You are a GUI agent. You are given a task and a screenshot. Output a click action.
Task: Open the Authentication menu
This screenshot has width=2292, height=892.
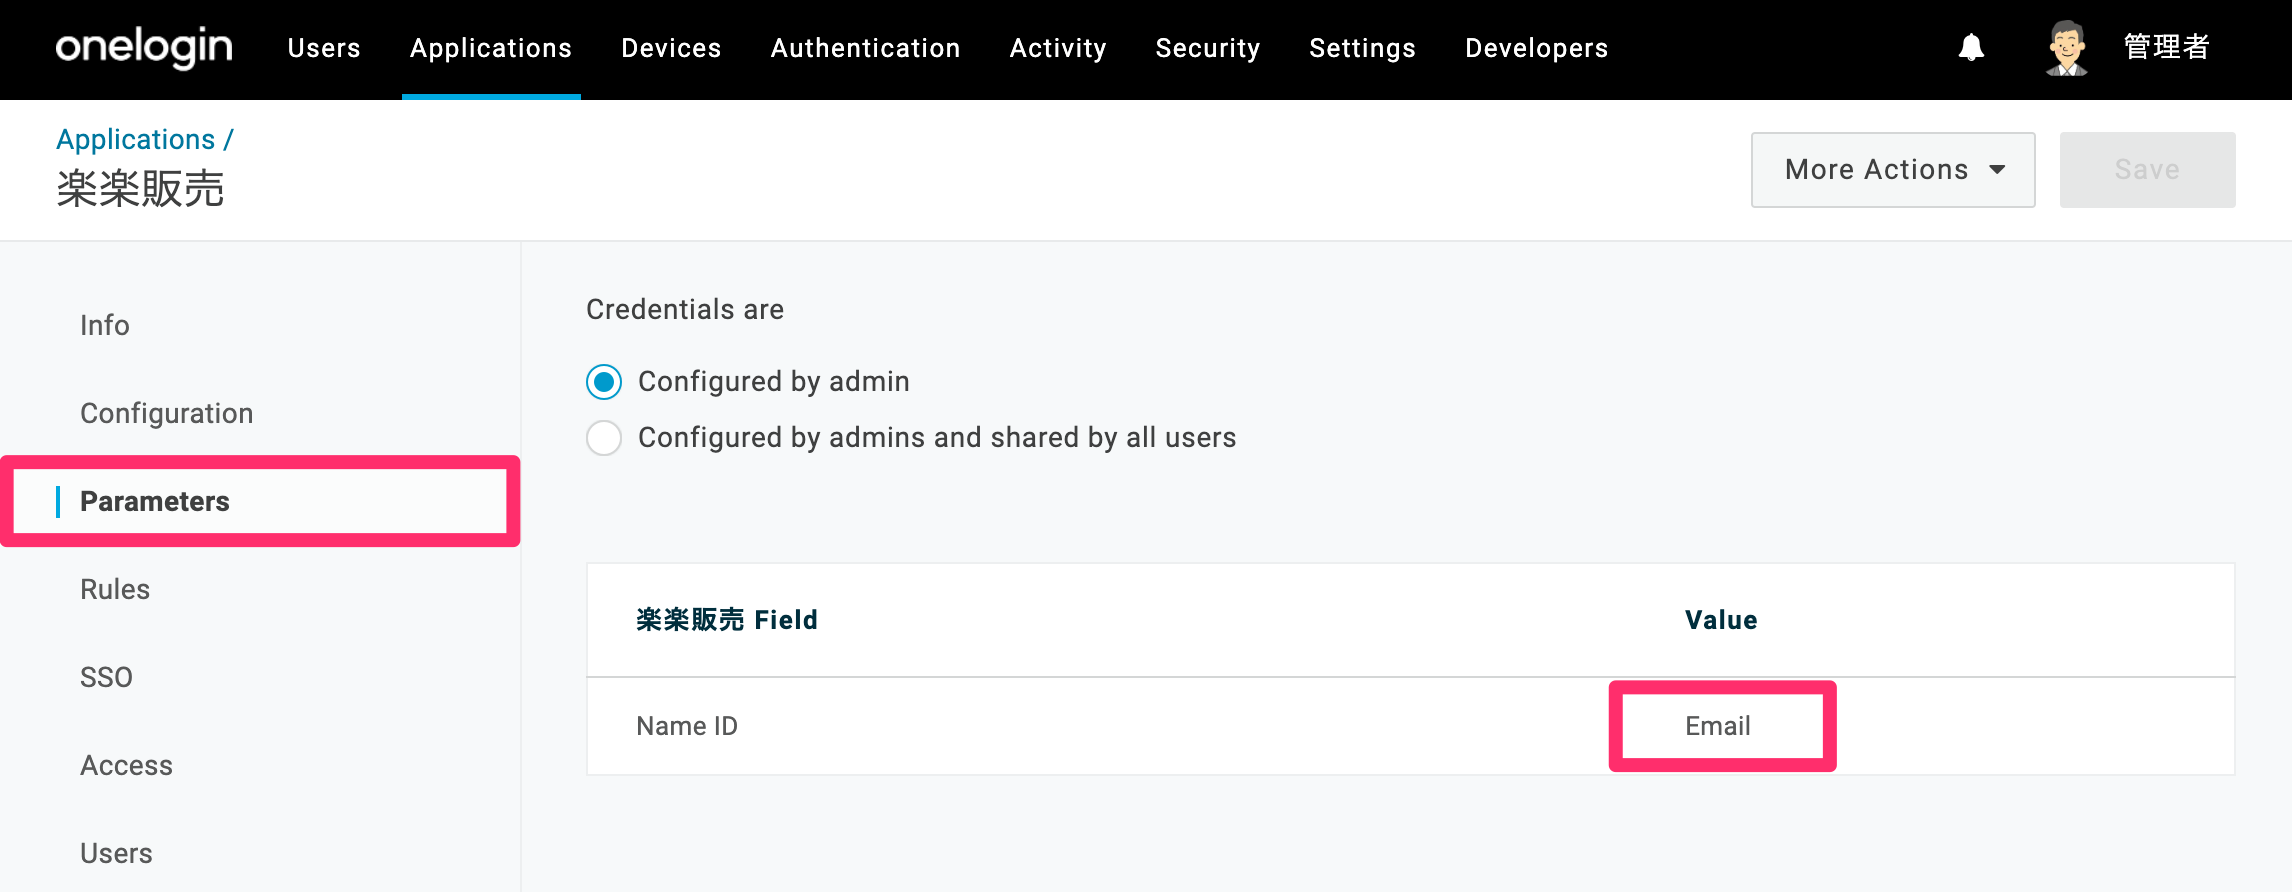865,48
